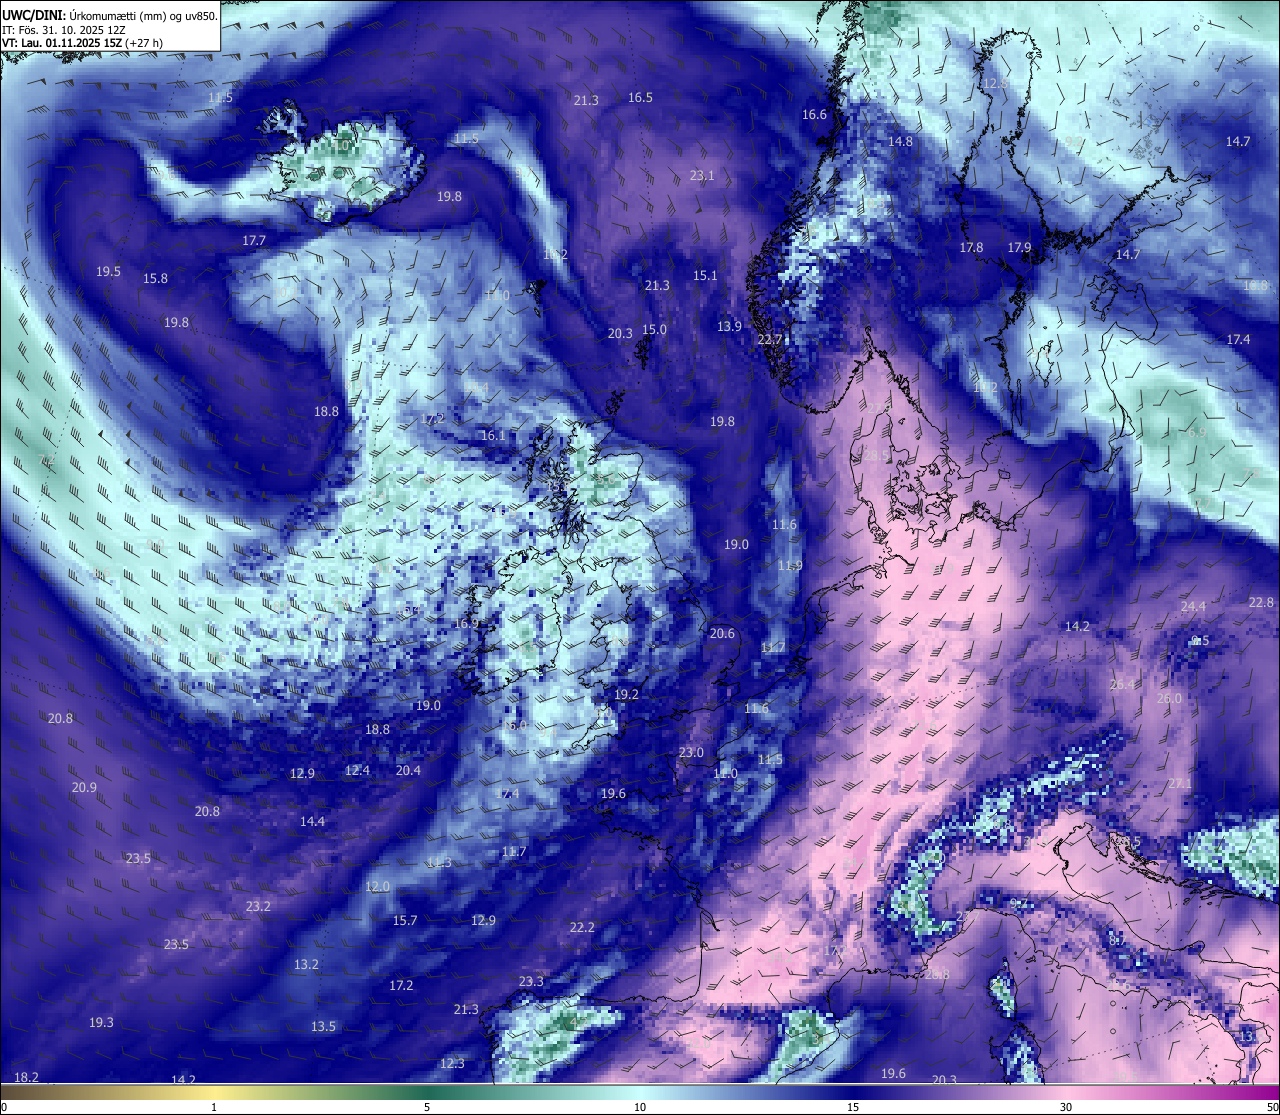Select the 24.4 value over eastern Europe

(x=1193, y=606)
